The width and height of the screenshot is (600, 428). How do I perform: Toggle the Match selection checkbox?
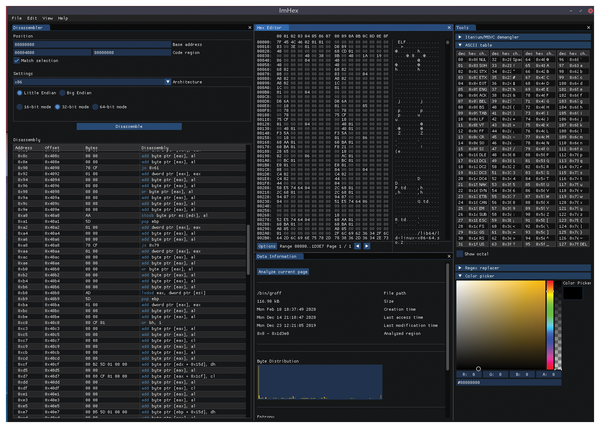[x=16, y=60]
